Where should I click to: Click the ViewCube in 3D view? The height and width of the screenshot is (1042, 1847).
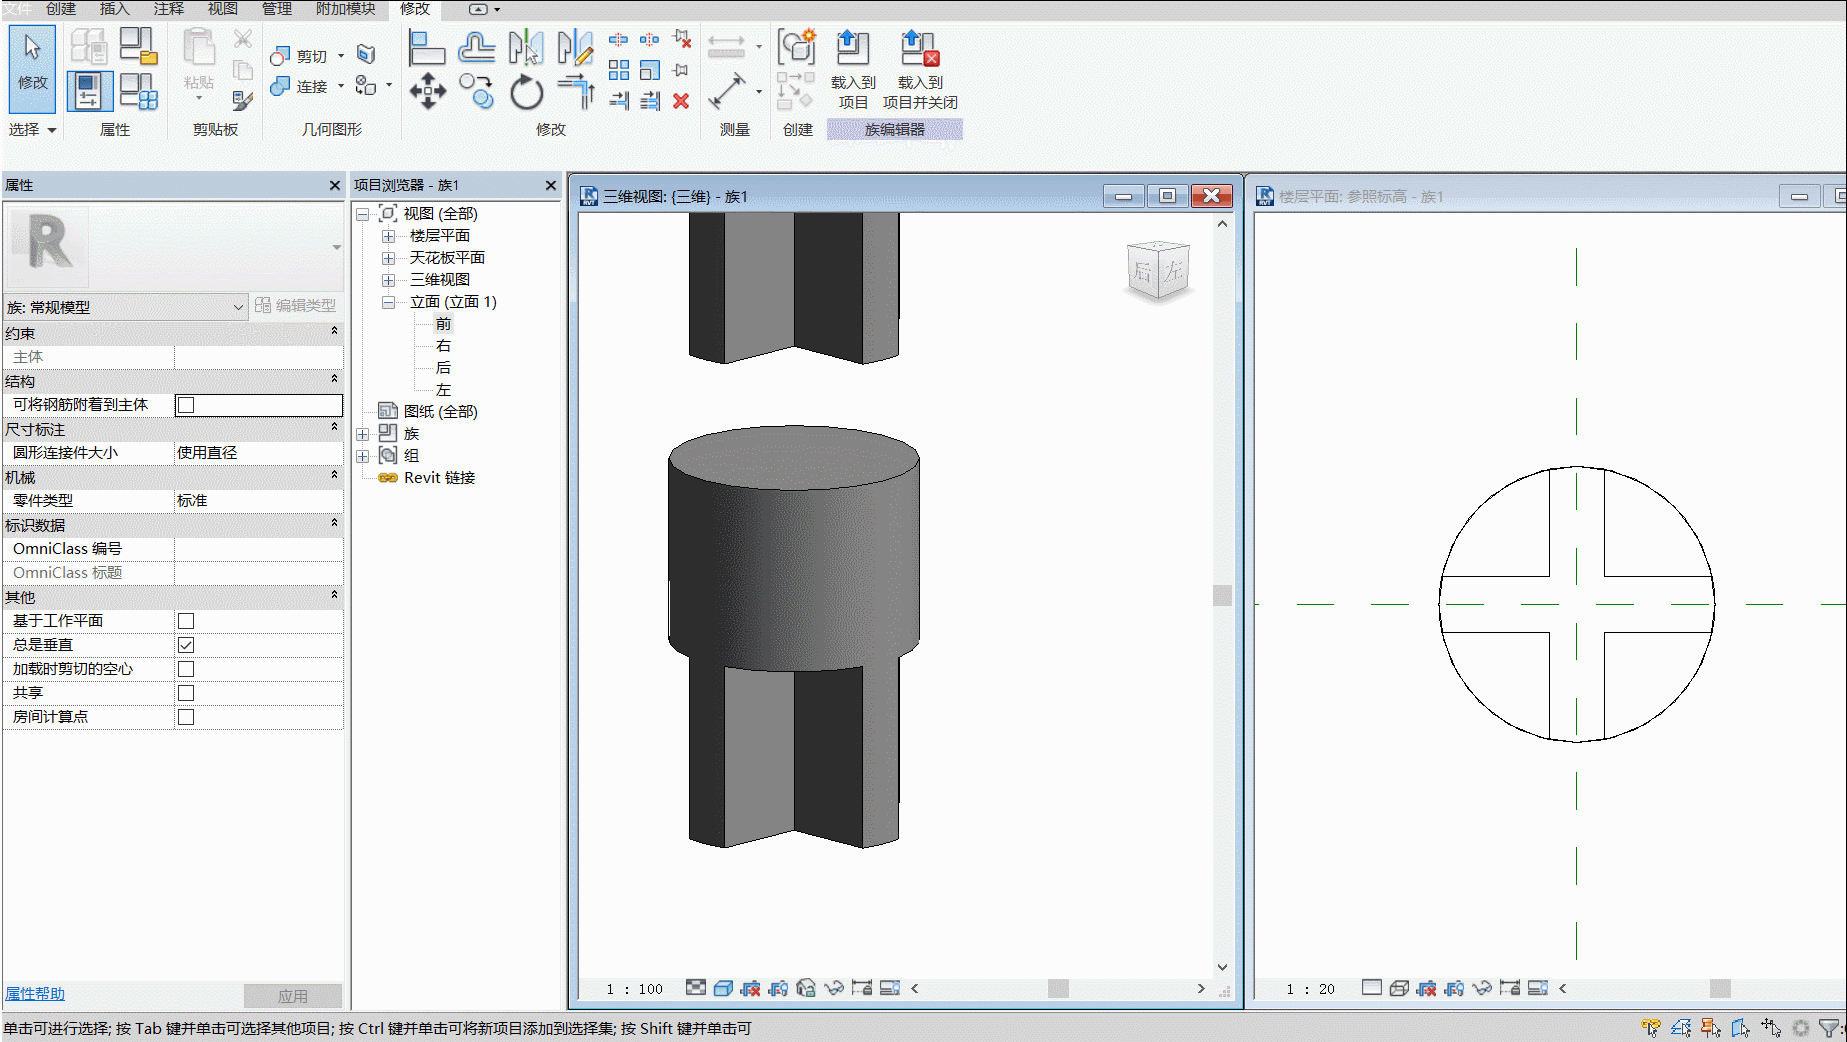tap(1158, 271)
